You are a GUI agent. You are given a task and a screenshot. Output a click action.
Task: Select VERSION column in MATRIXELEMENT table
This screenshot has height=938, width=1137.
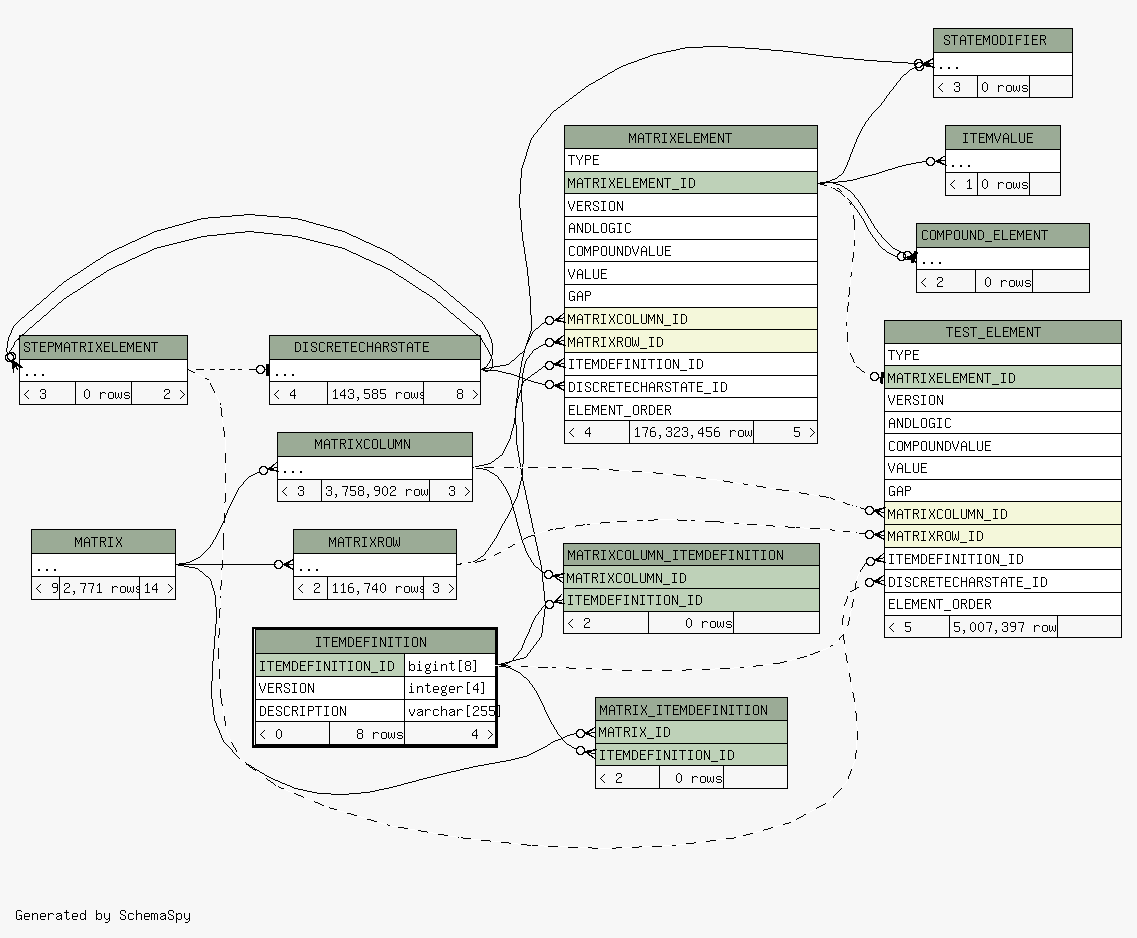[691, 206]
